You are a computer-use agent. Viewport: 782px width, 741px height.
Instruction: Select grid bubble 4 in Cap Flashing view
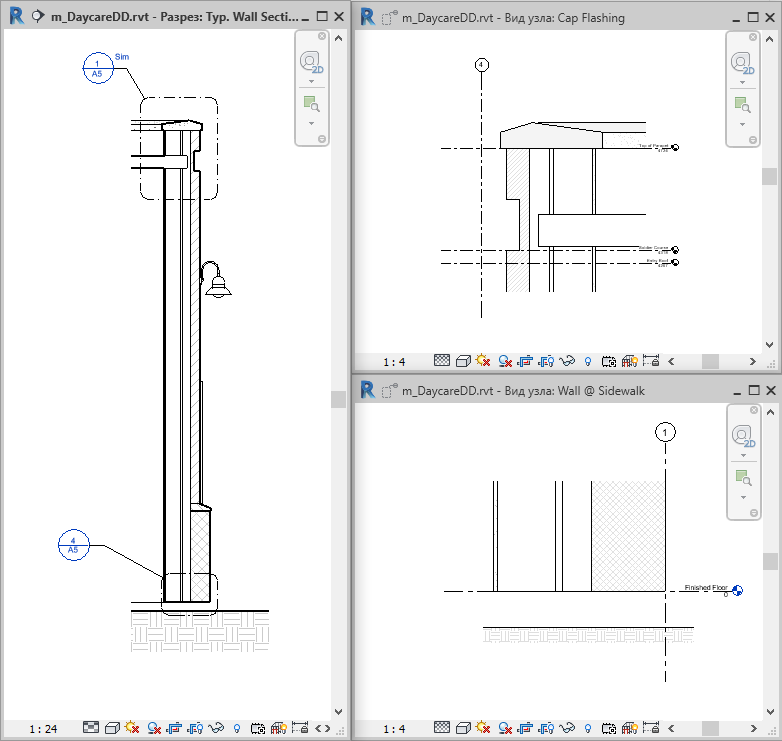[x=481, y=65]
